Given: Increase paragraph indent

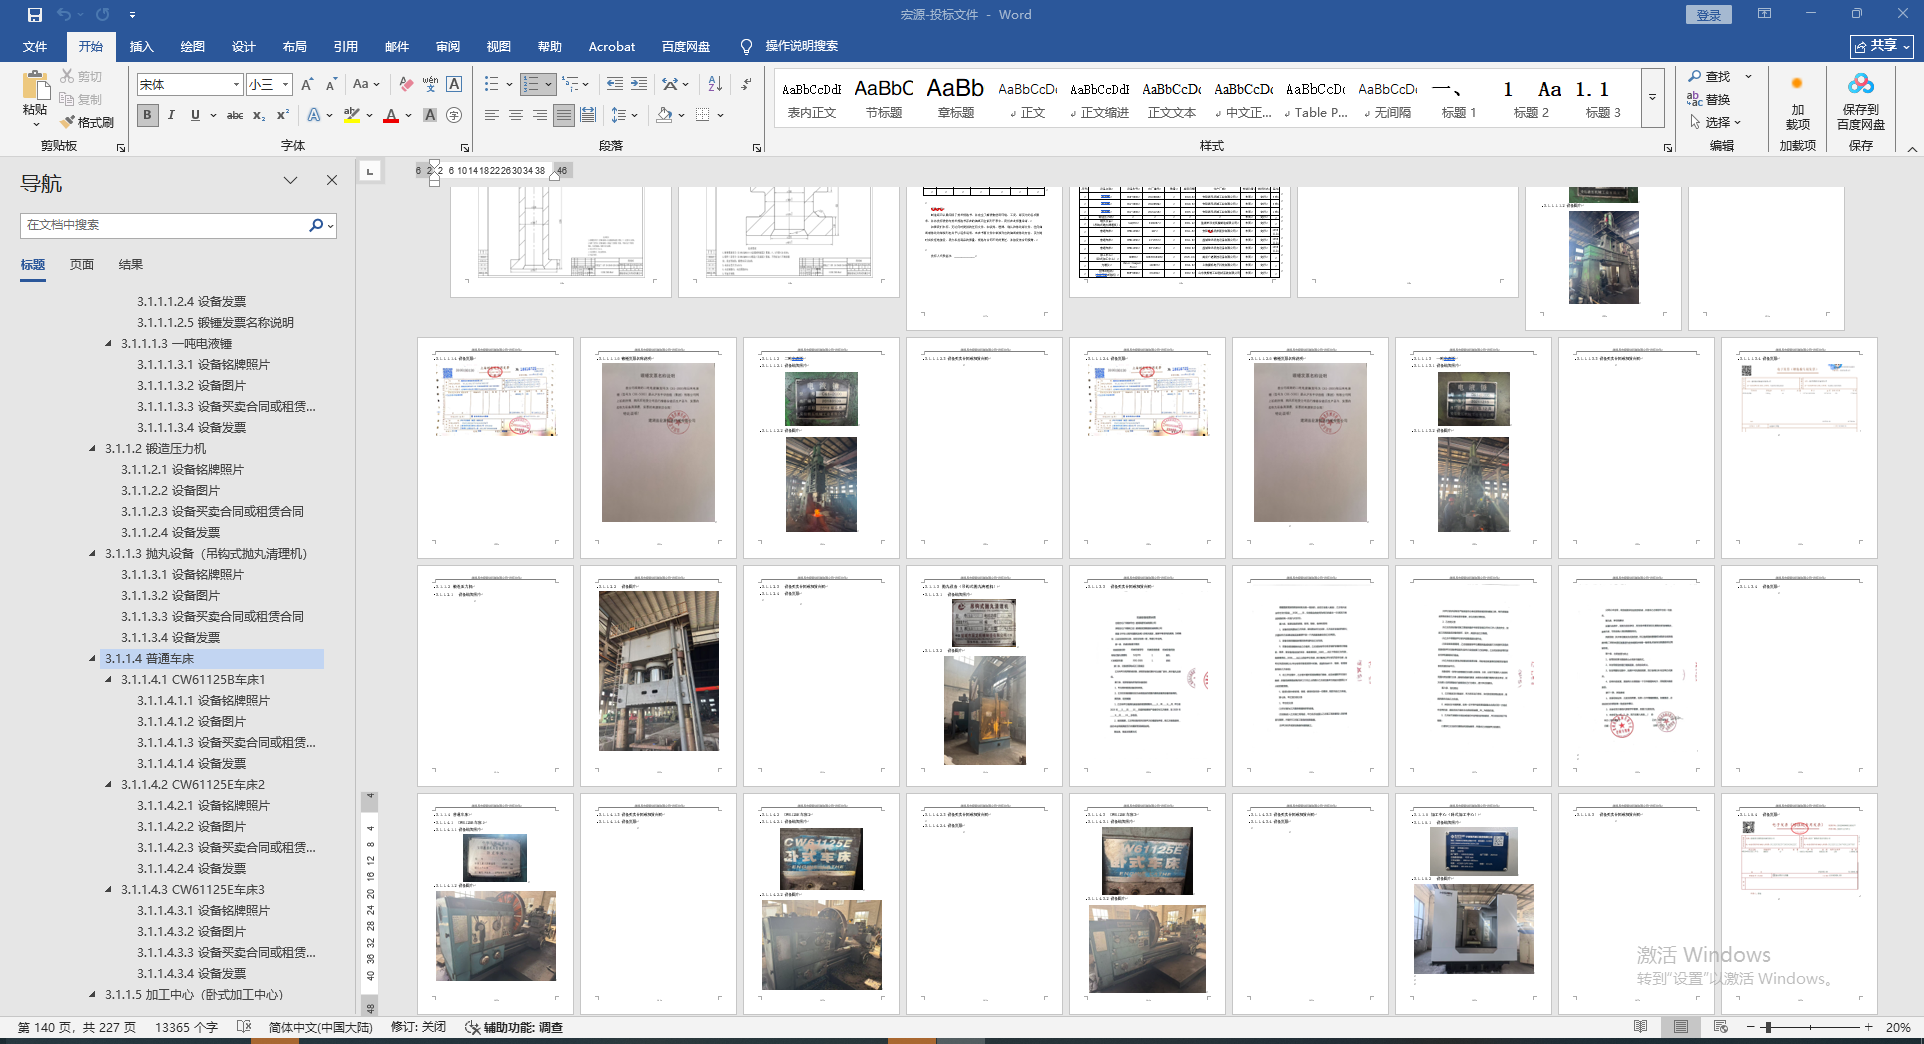Looking at the screenshot, I should pyautogui.click(x=638, y=85).
